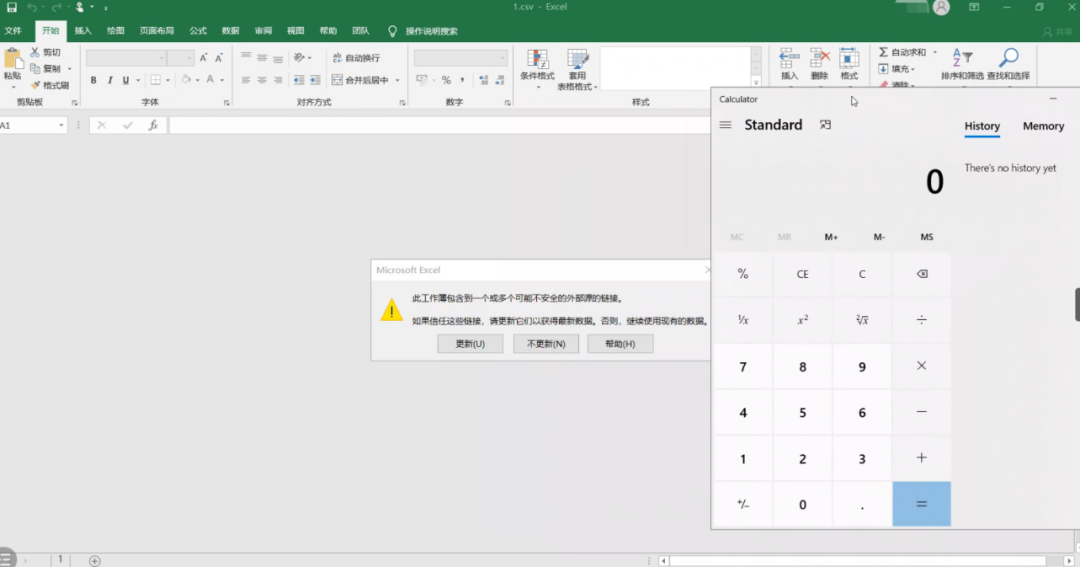The image size is (1080, 567).
Task: Click Merge and Center (合并后居中)
Action: [360, 80]
